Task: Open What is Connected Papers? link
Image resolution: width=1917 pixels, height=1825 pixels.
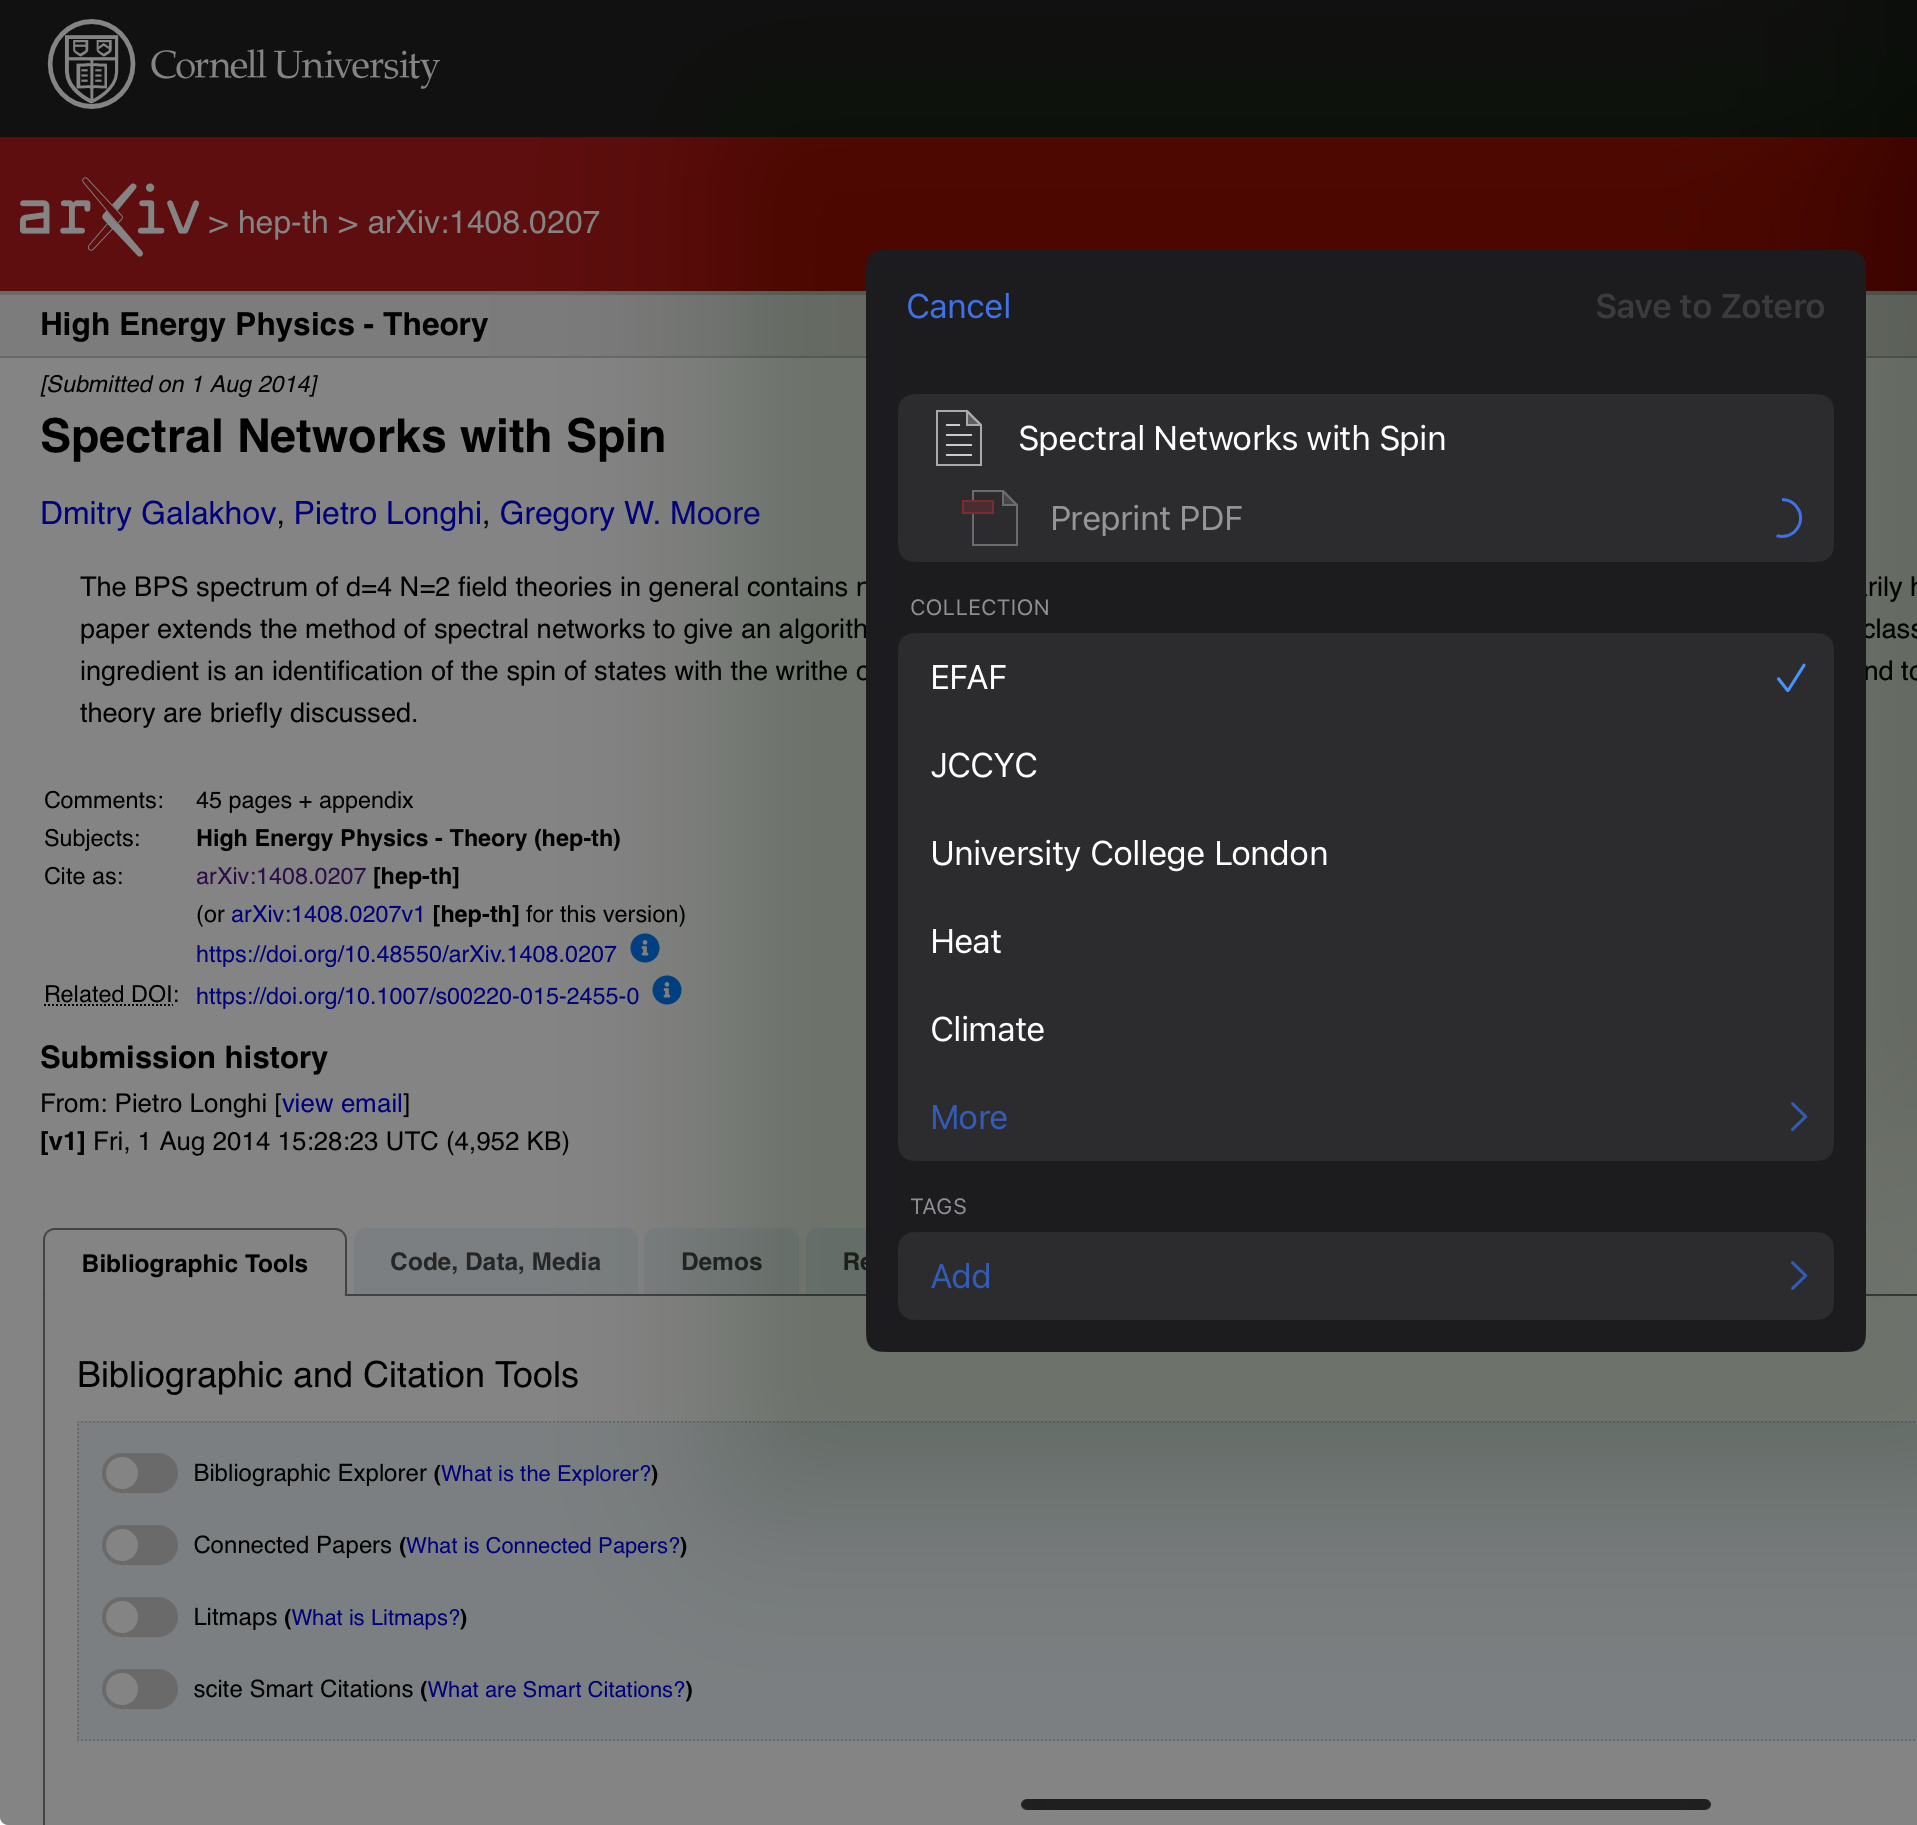Action: click(x=543, y=1545)
